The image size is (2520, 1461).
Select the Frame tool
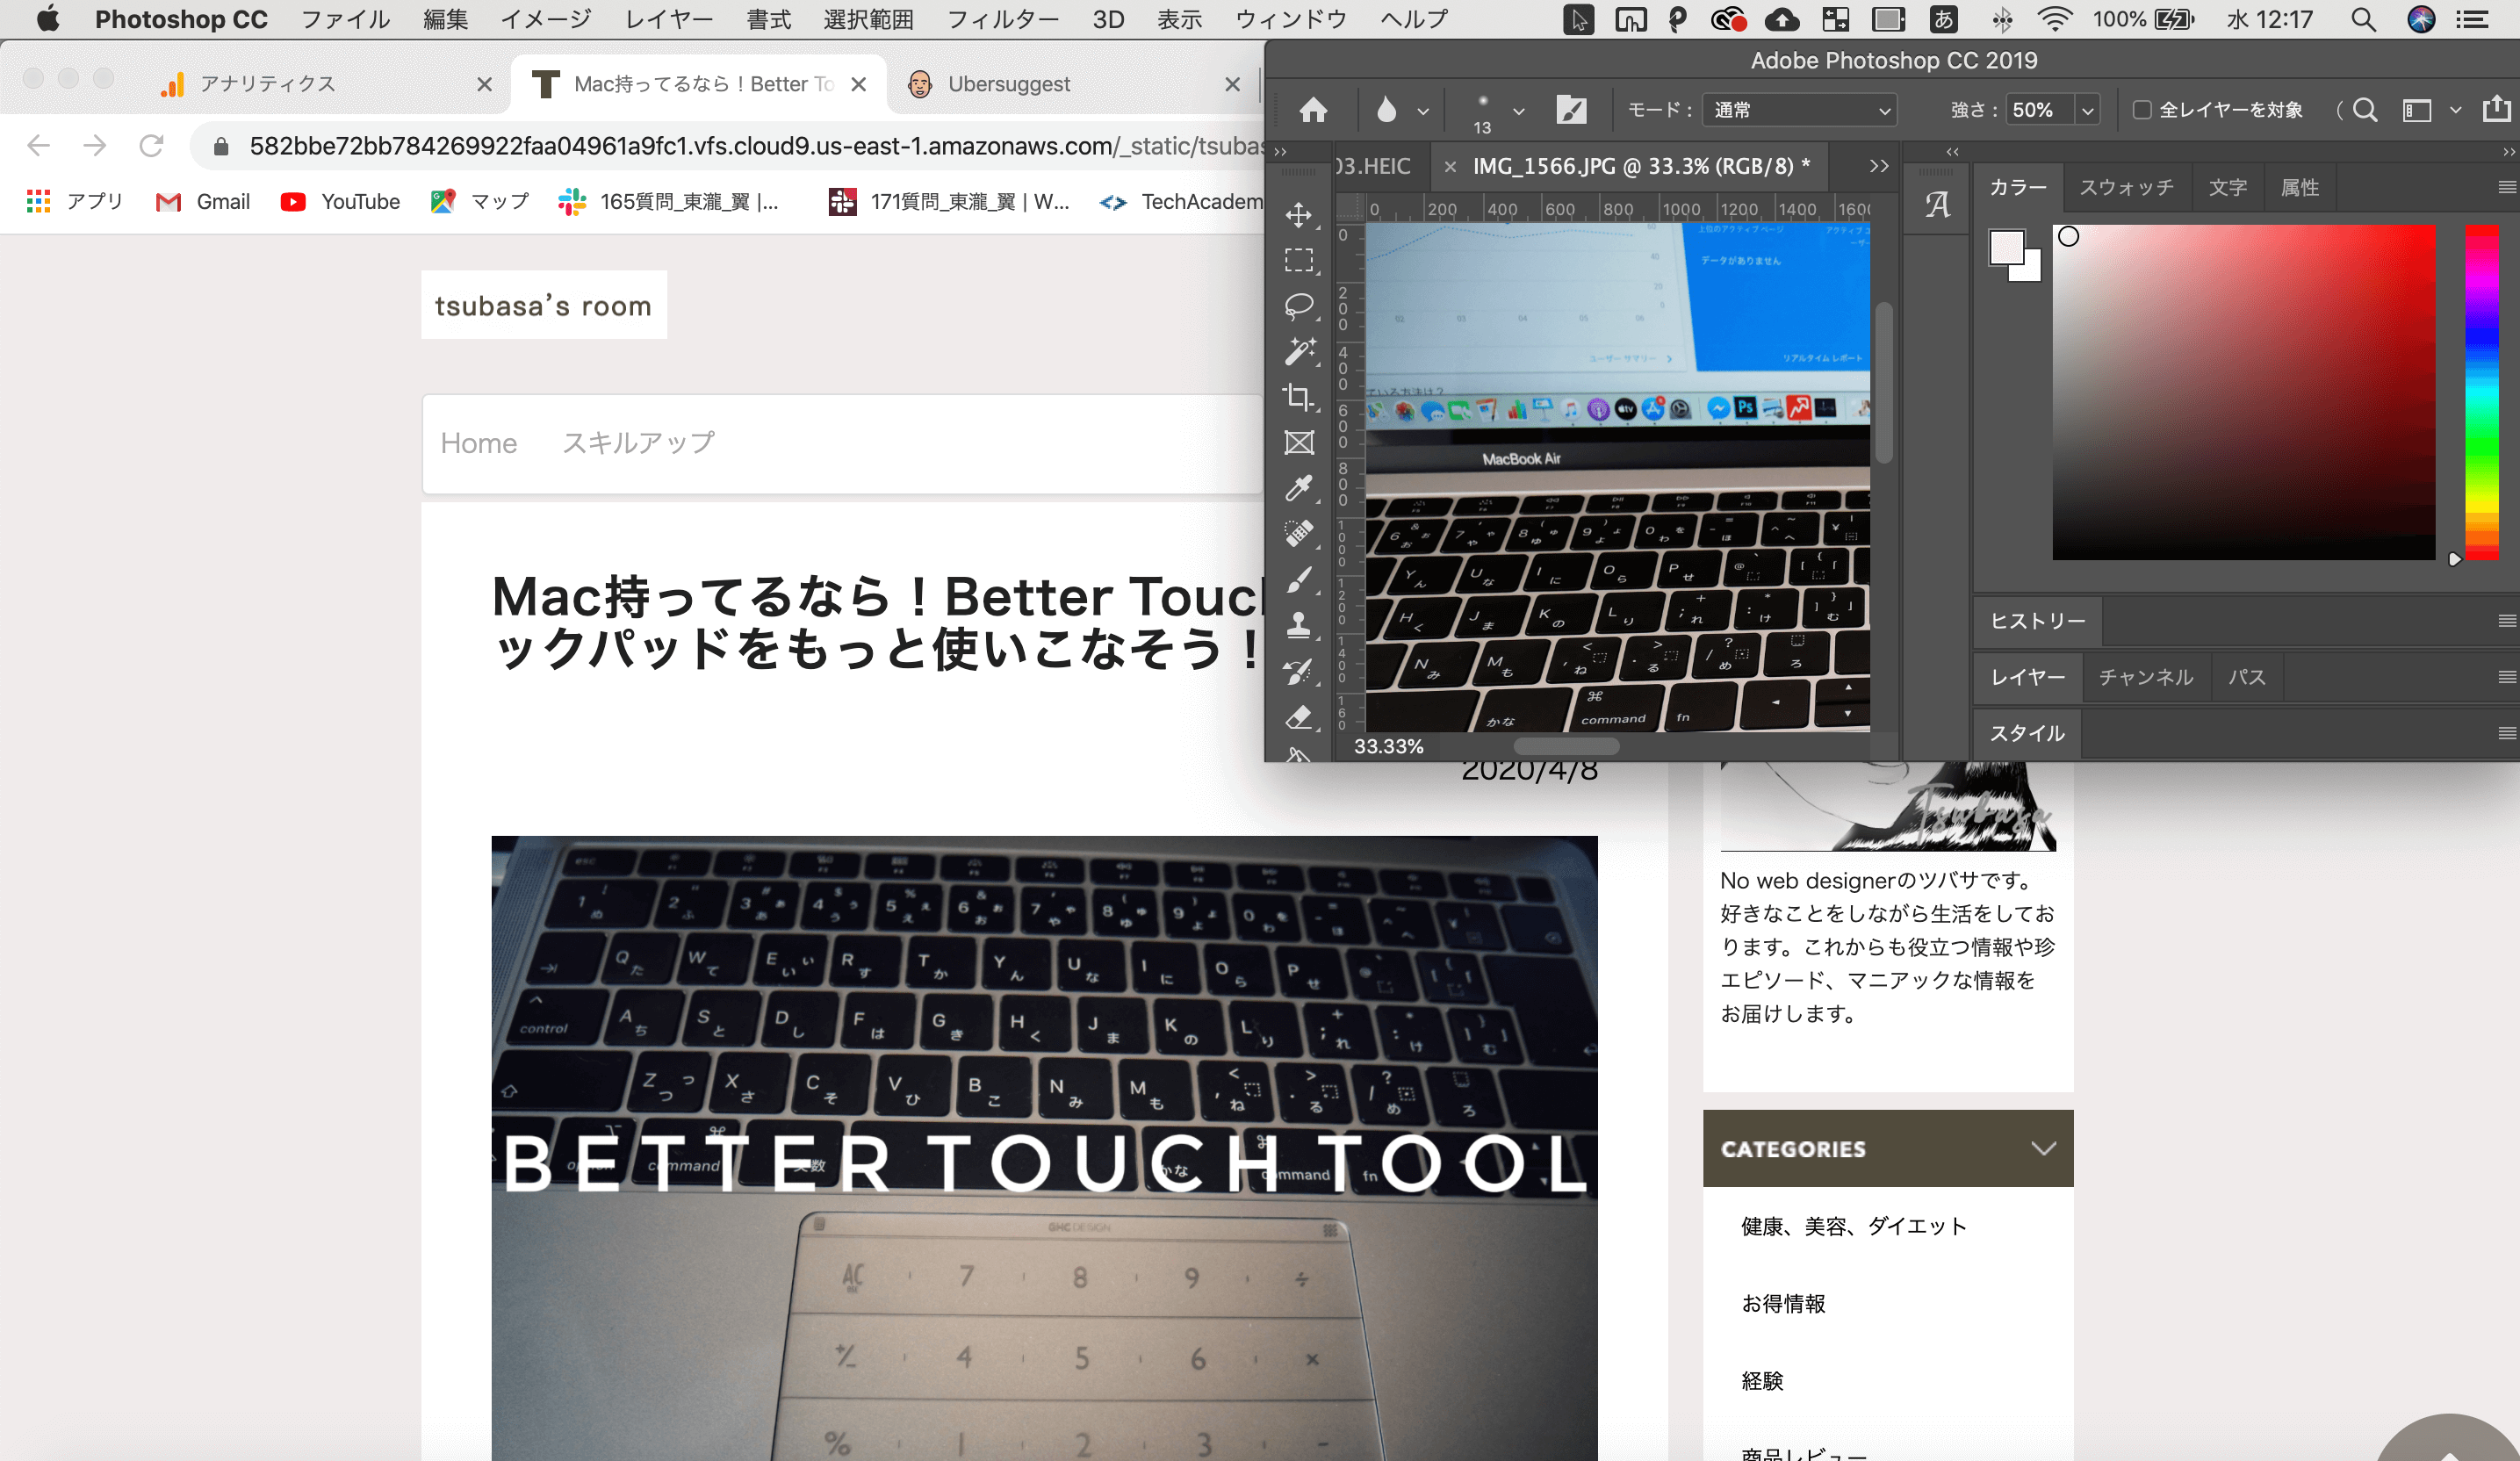(1299, 443)
